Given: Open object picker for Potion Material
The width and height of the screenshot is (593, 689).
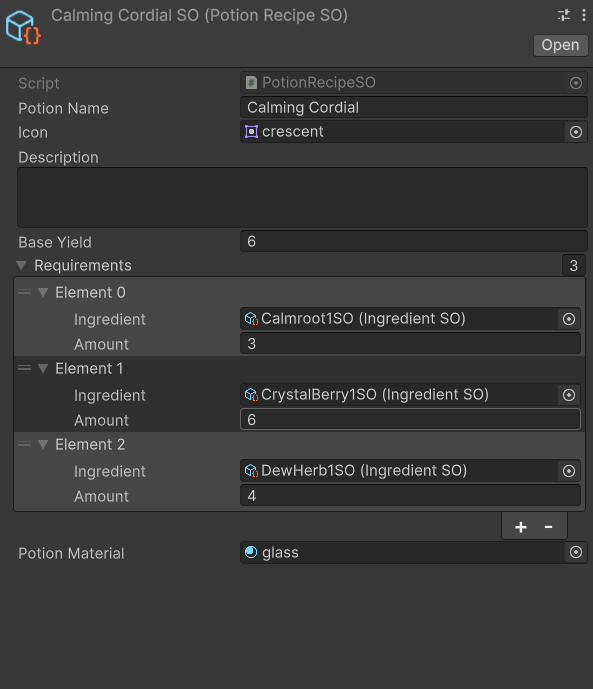Looking at the screenshot, I should point(575,552).
